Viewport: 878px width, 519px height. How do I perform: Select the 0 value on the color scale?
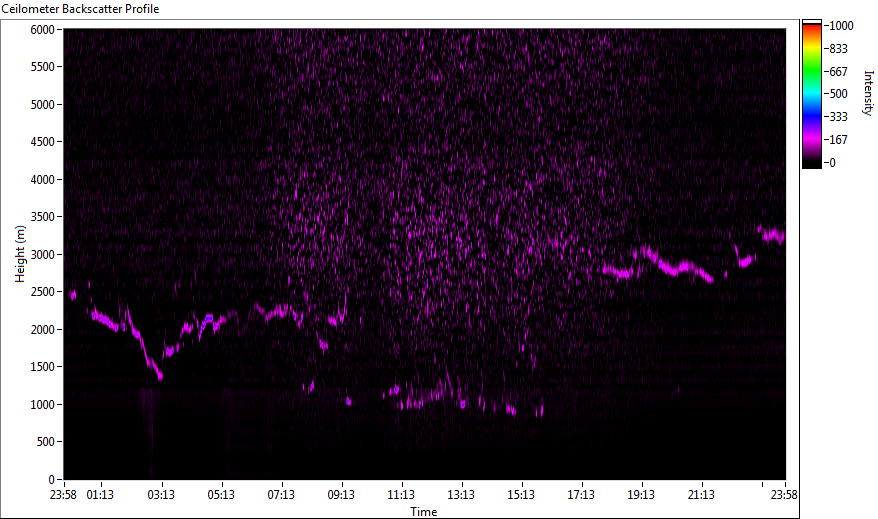pos(833,163)
